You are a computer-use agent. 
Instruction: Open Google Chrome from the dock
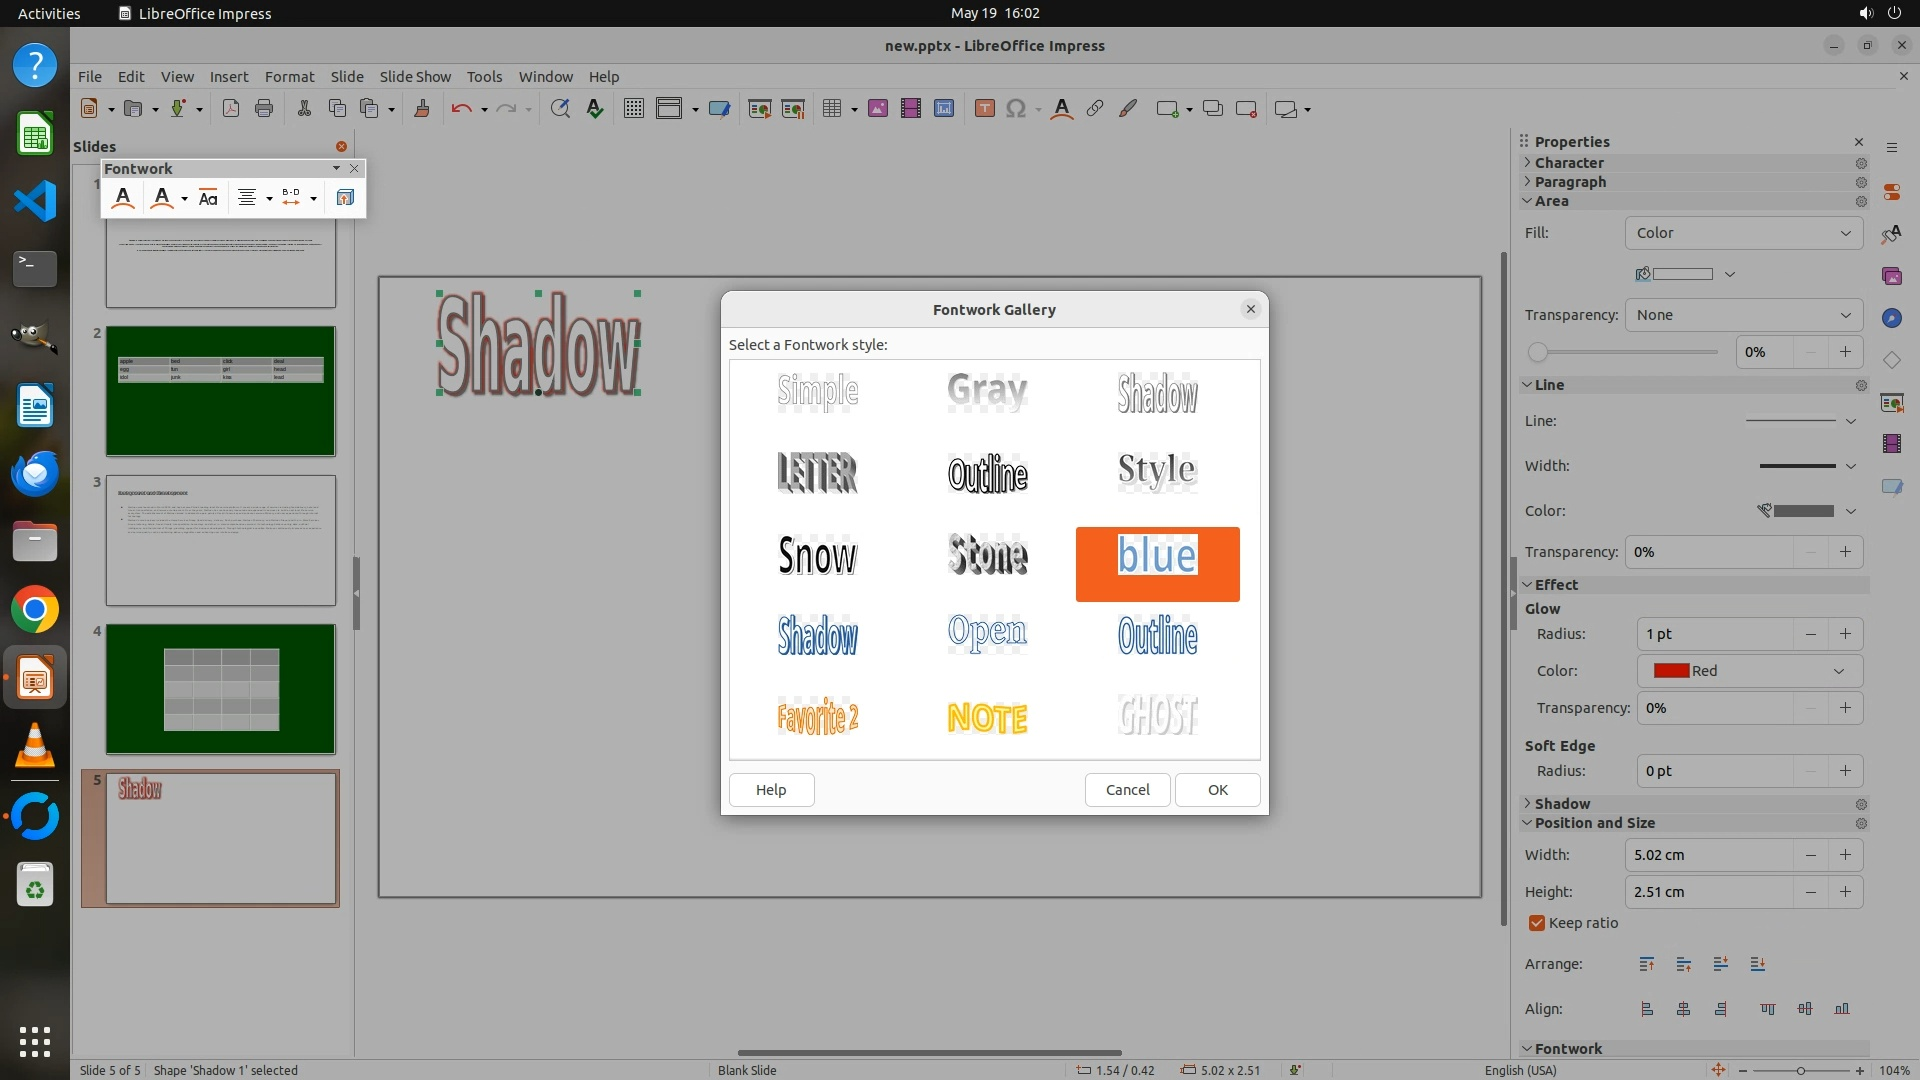point(35,610)
